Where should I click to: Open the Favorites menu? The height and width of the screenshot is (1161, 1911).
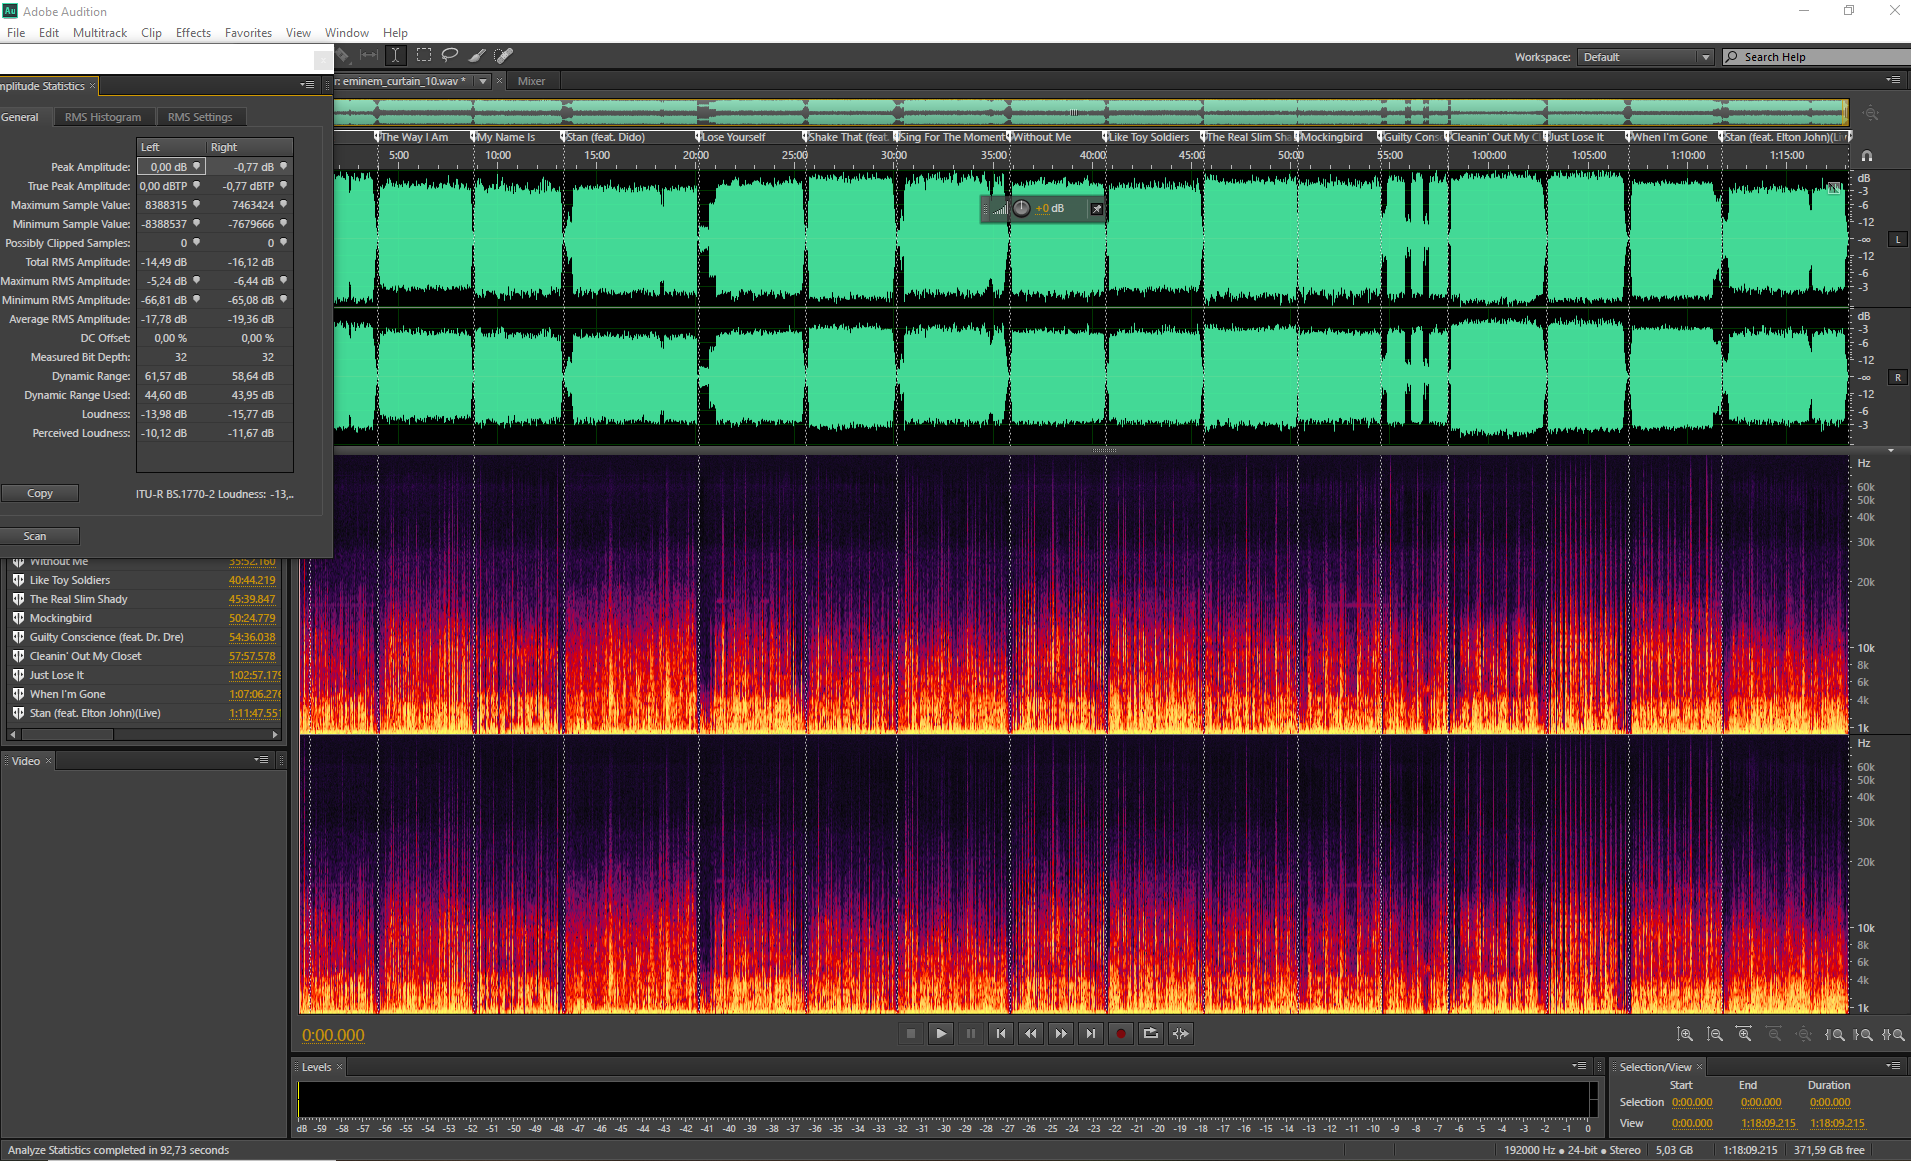(x=248, y=33)
